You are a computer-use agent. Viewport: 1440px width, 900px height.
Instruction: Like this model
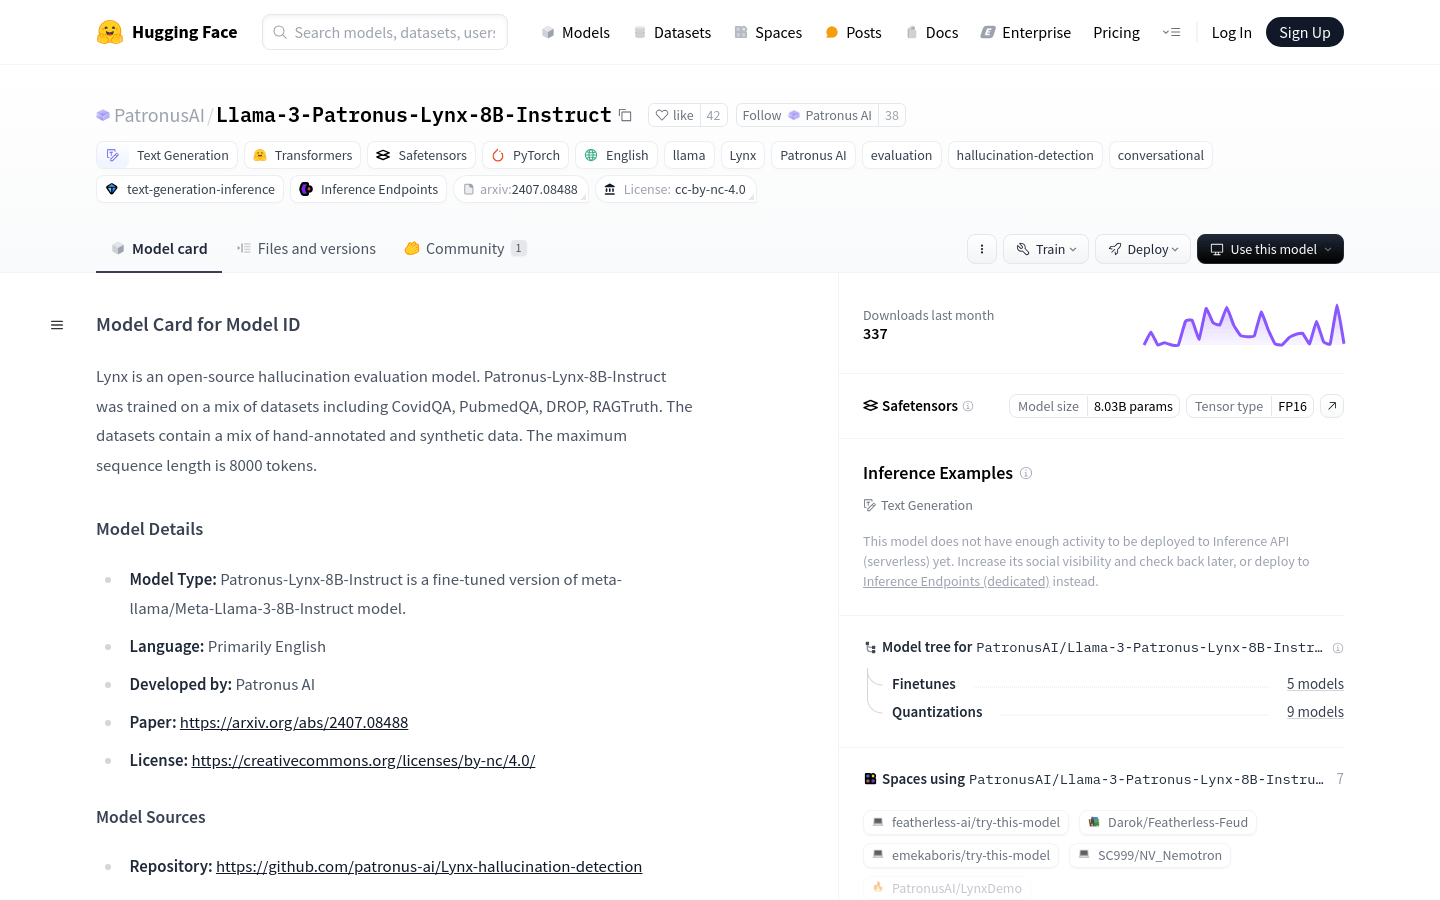pos(674,115)
